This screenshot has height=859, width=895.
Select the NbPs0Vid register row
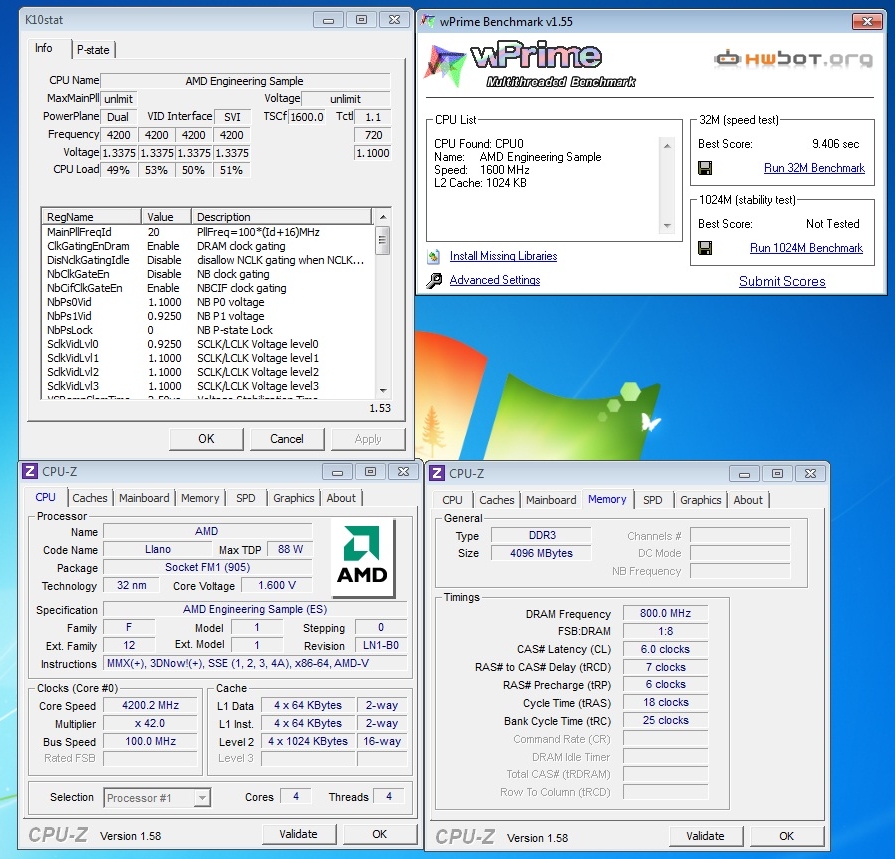[x=208, y=302]
